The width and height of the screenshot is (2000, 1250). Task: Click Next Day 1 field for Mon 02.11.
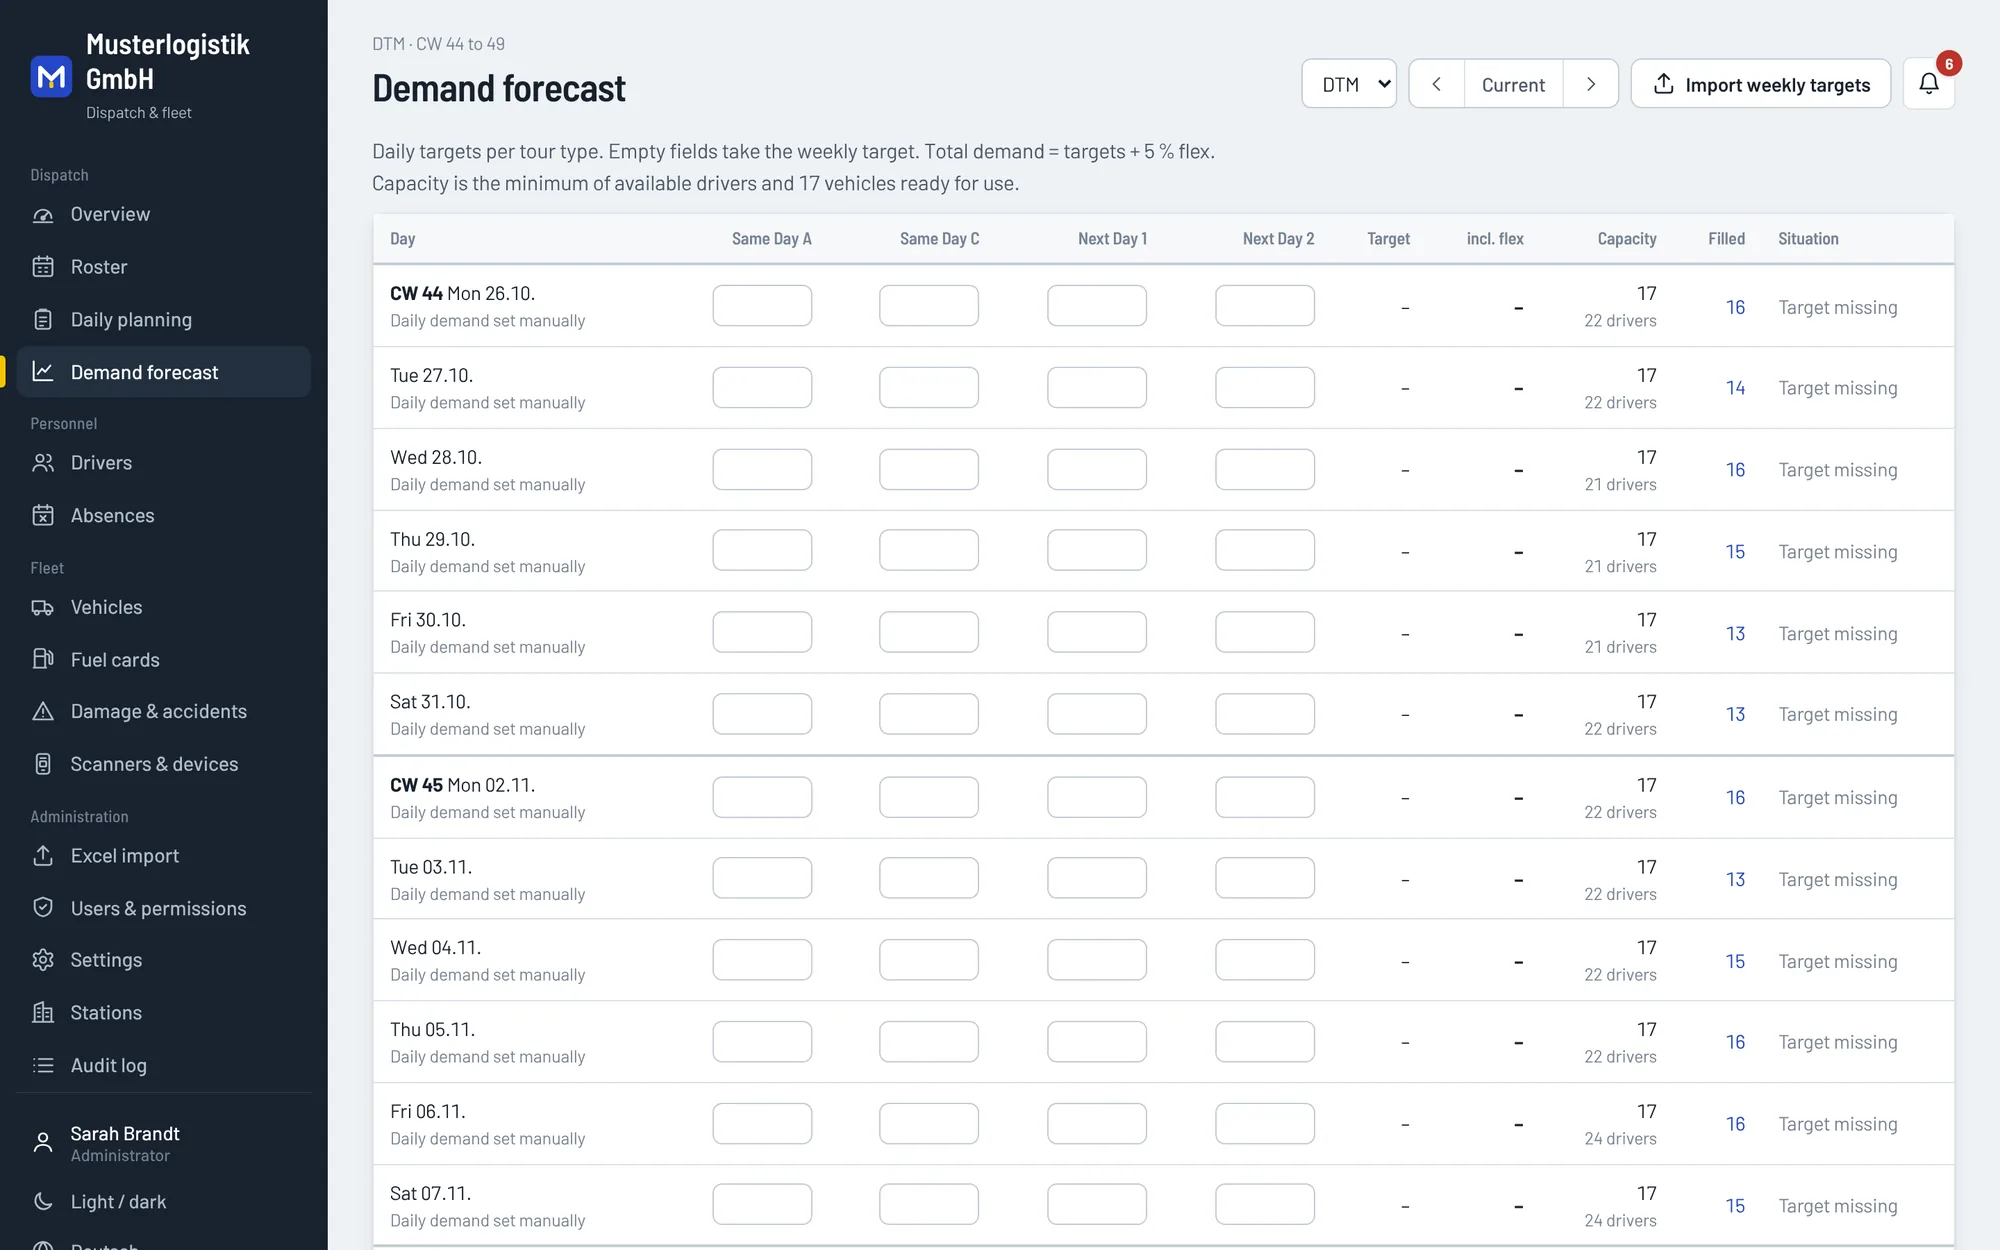(x=1097, y=797)
